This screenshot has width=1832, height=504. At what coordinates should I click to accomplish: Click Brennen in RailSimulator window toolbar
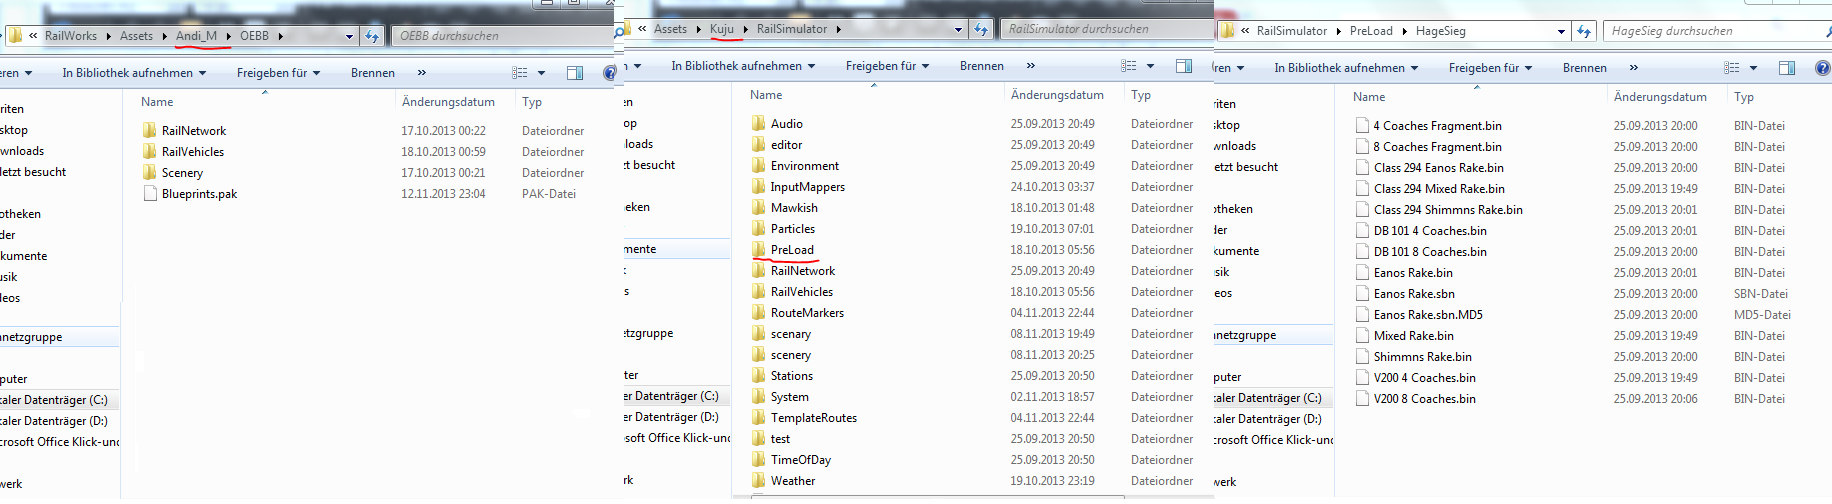(982, 66)
